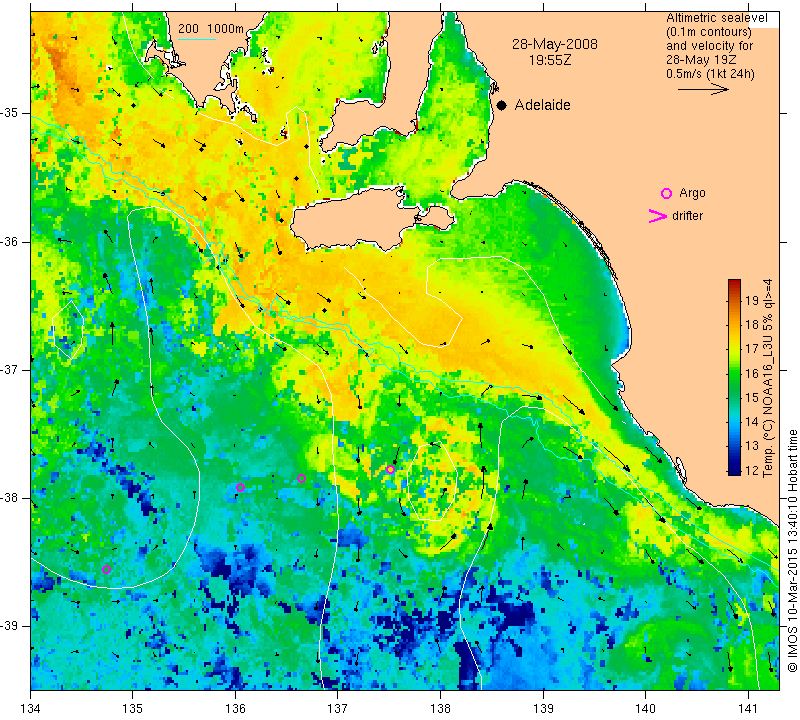This screenshot has height=720, width=800.
Task: Click the '19:55Z' time text
Action: [550, 60]
